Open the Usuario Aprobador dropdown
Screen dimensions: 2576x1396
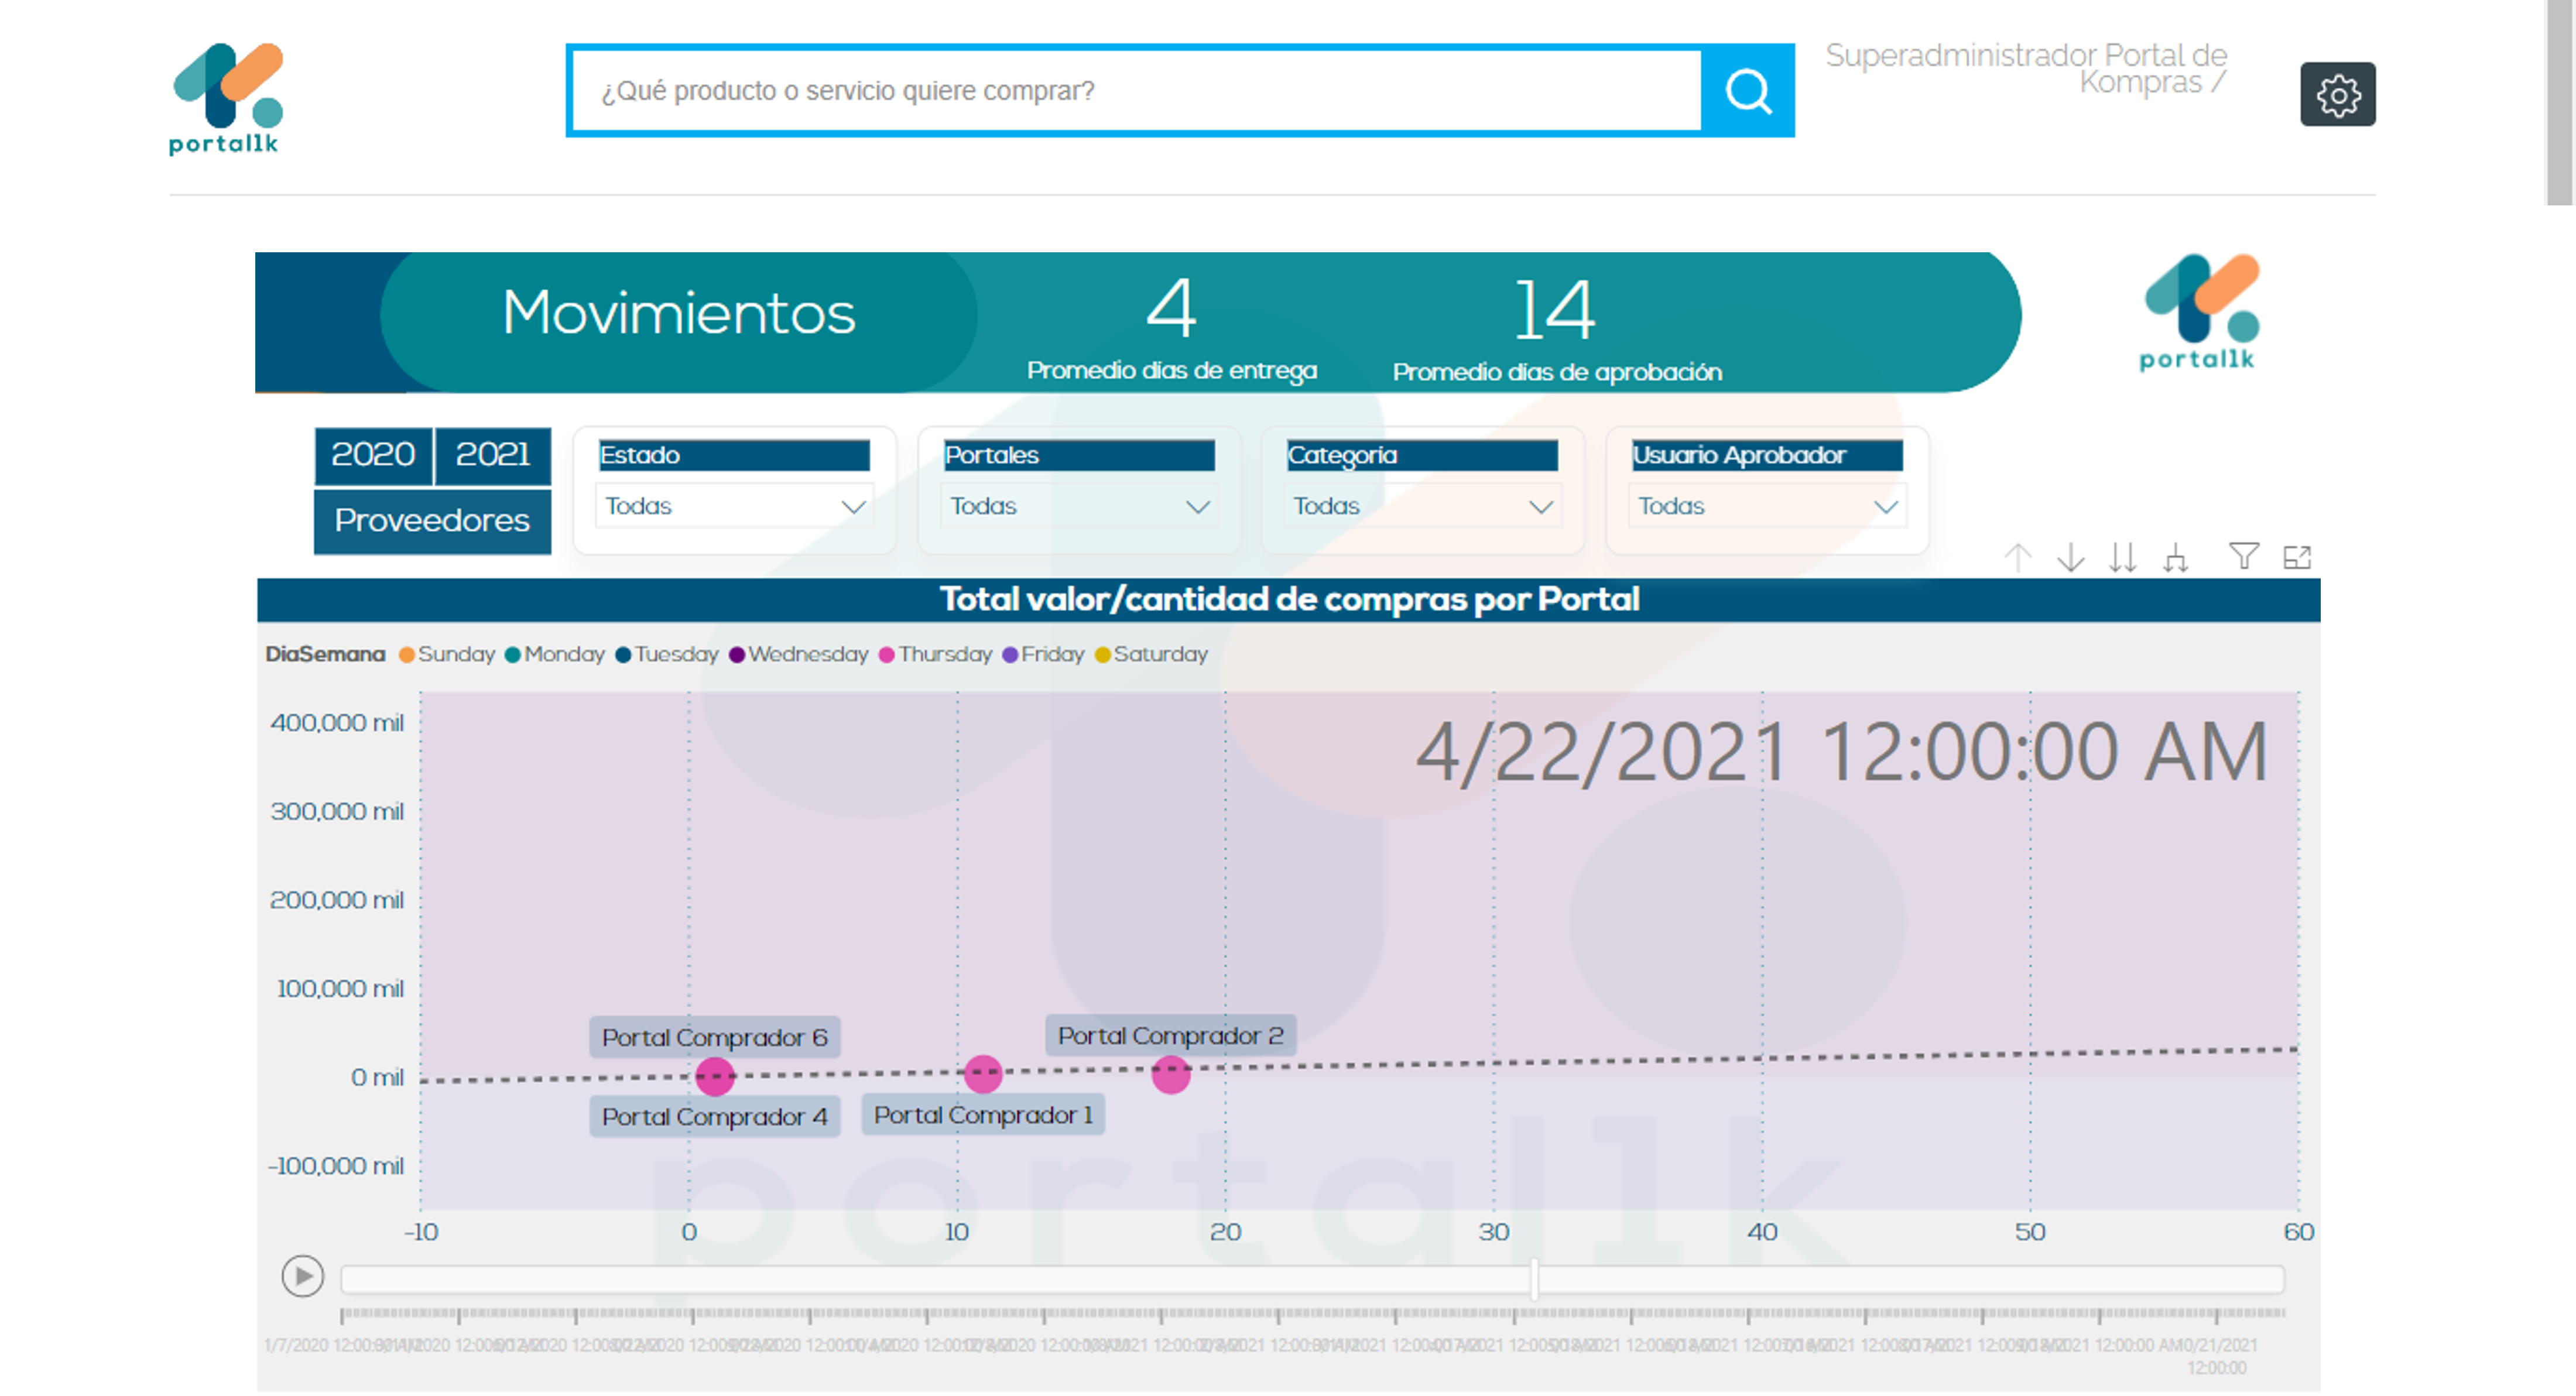pos(1767,506)
